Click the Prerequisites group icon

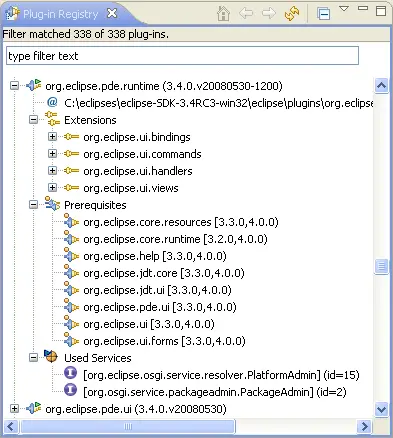click(52, 204)
